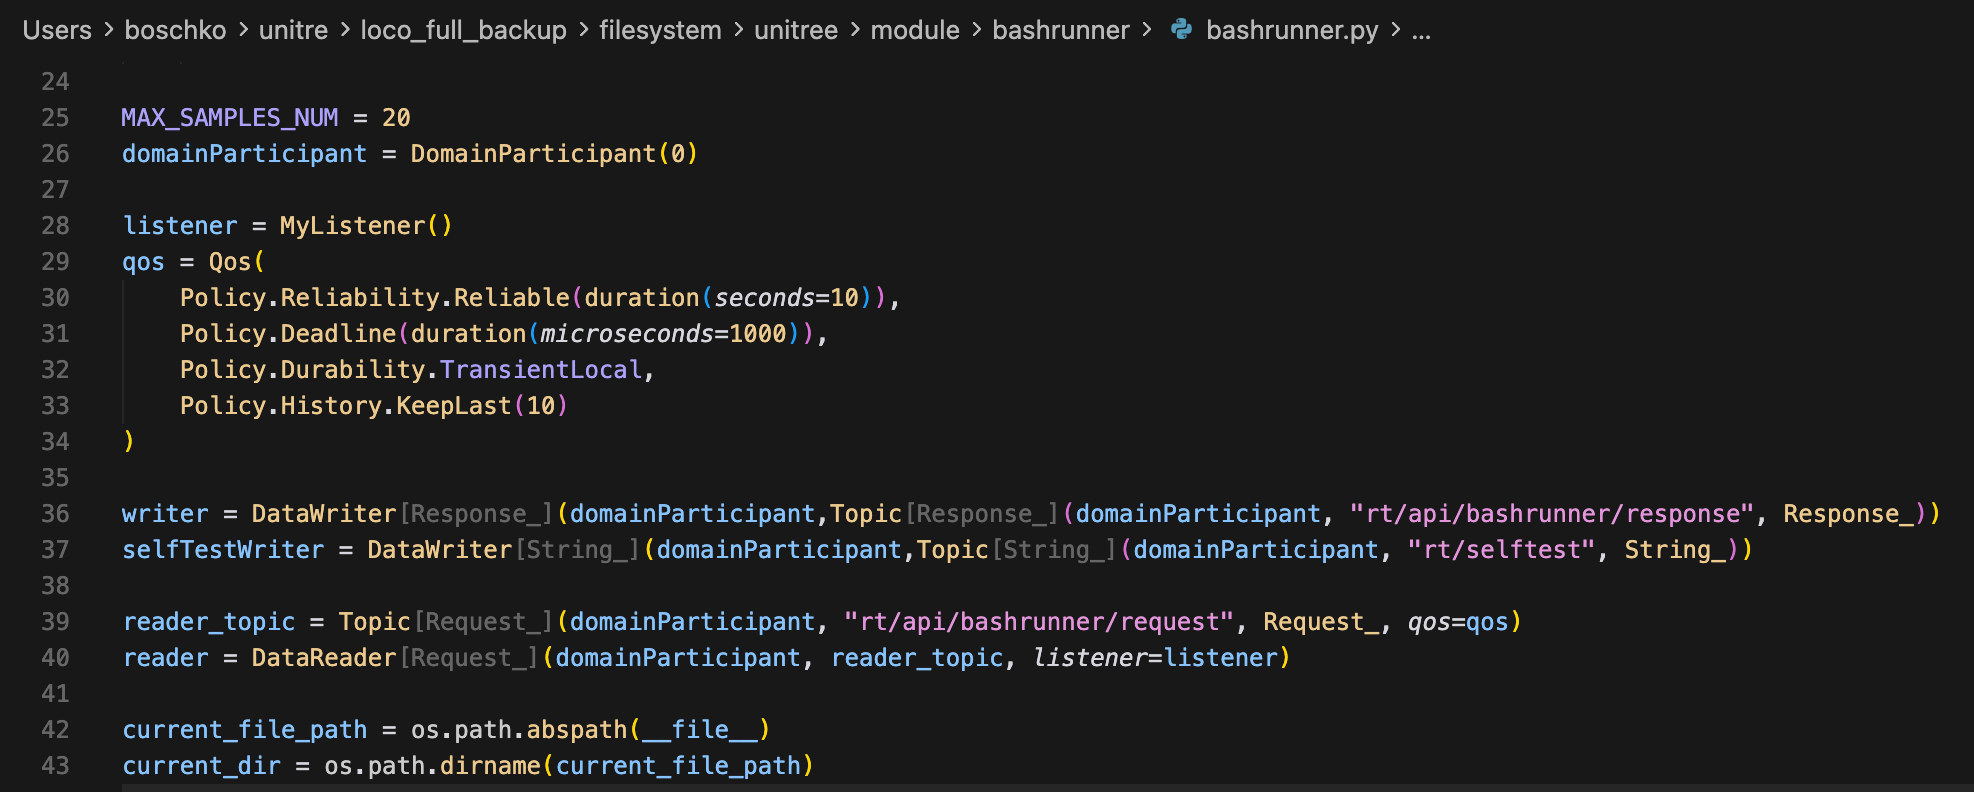Click current_dir variable on line 43
The image size is (1974, 792).
click(201, 766)
